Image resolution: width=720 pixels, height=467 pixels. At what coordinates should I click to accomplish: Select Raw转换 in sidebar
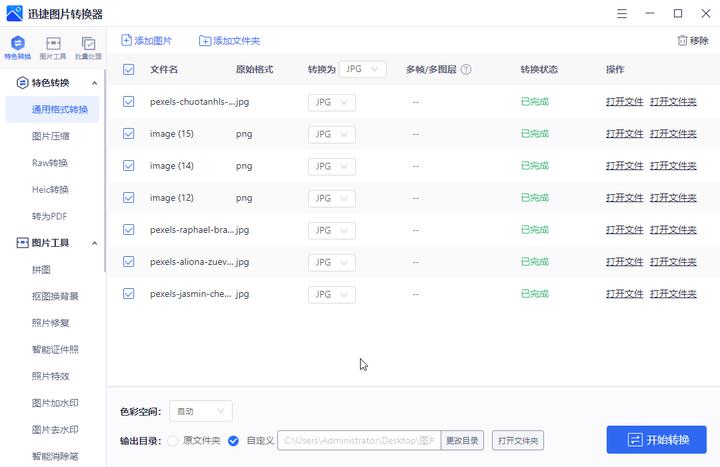[x=50, y=163]
